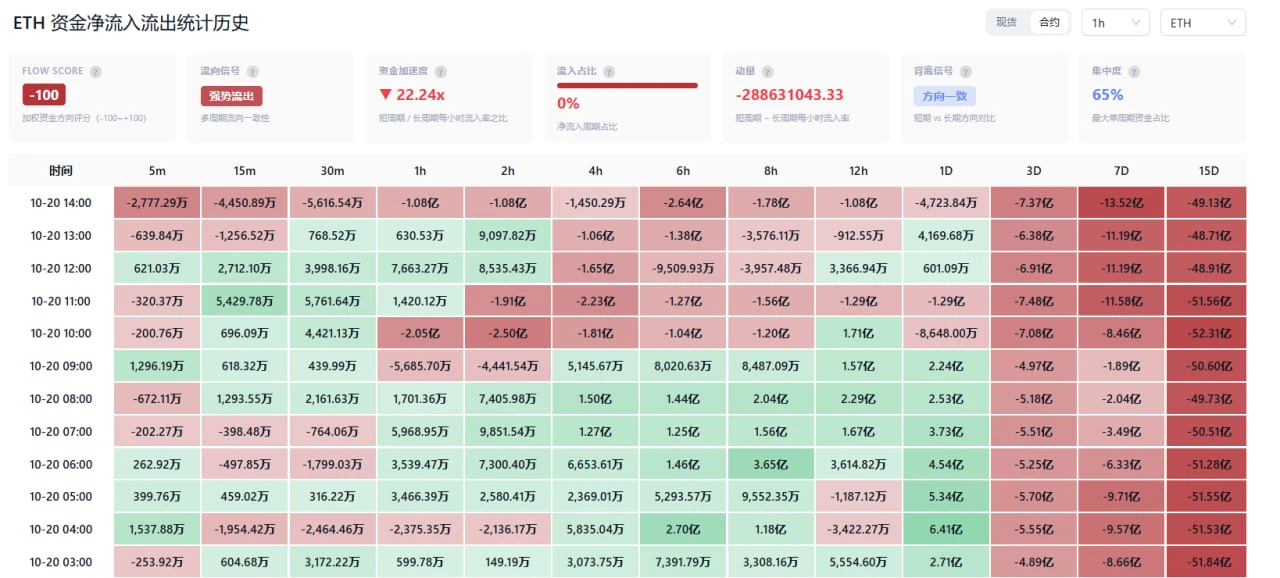This screenshot has height=578, width=1280.
Task: Select the -52.31亿 cell
Action: click(x=1208, y=333)
